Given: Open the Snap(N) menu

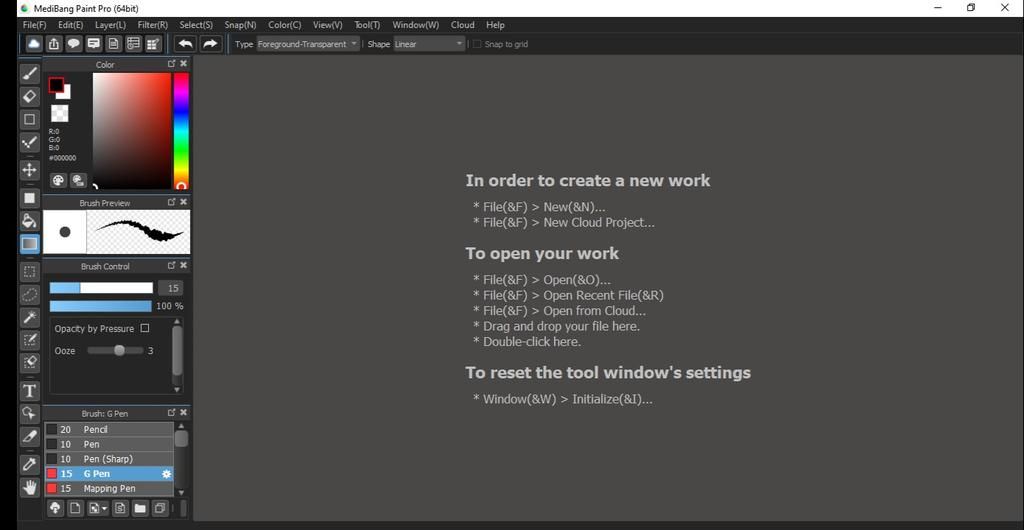Looking at the screenshot, I should click(x=240, y=25).
